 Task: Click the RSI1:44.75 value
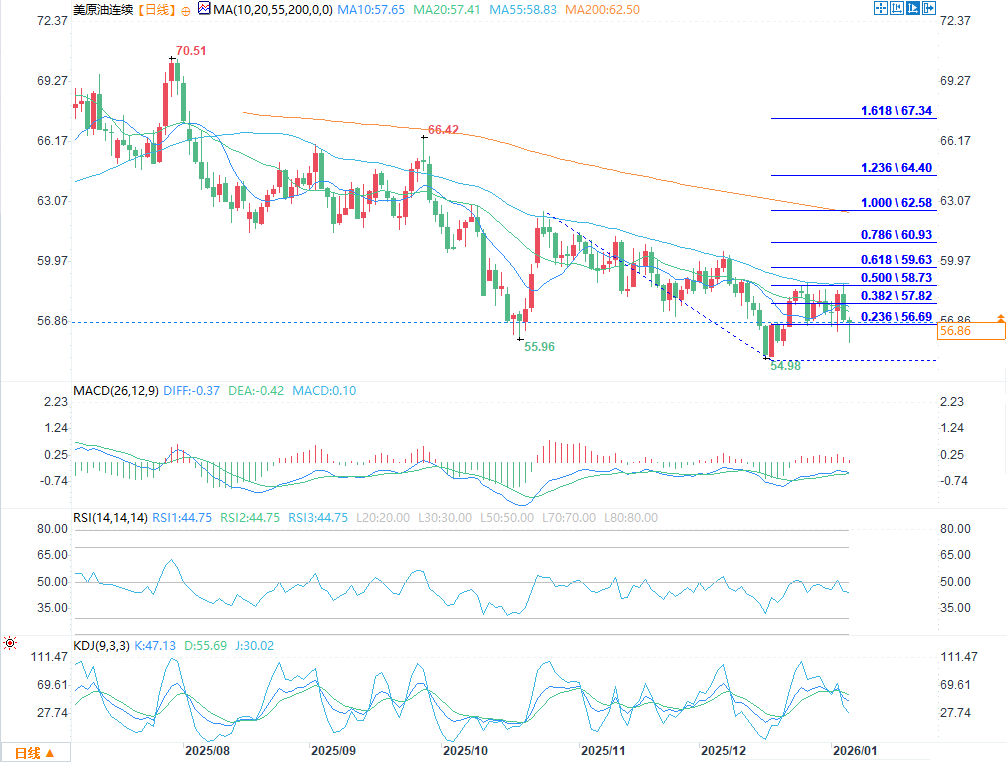(182, 517)
